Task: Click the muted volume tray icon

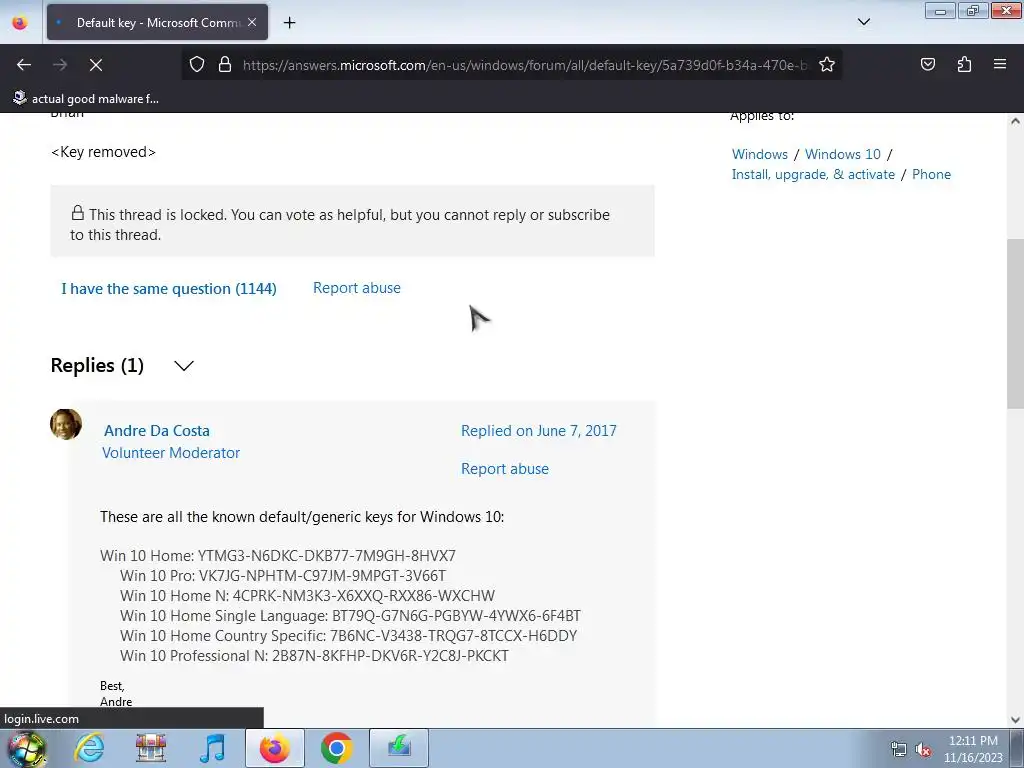Action: (923, 750)
